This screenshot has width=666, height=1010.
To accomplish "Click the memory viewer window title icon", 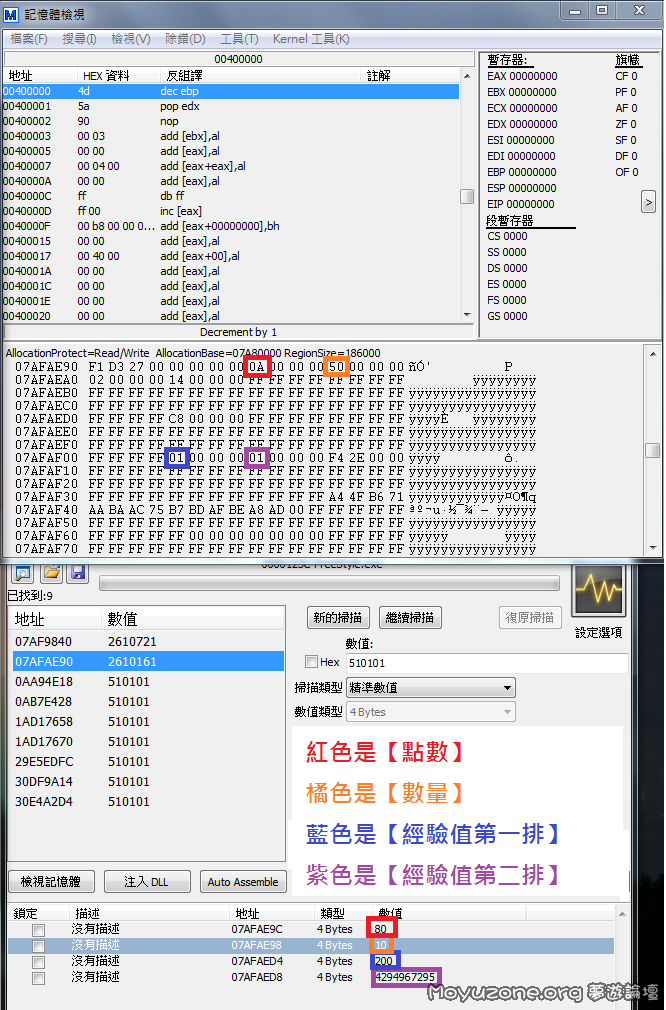I will 11,14.
